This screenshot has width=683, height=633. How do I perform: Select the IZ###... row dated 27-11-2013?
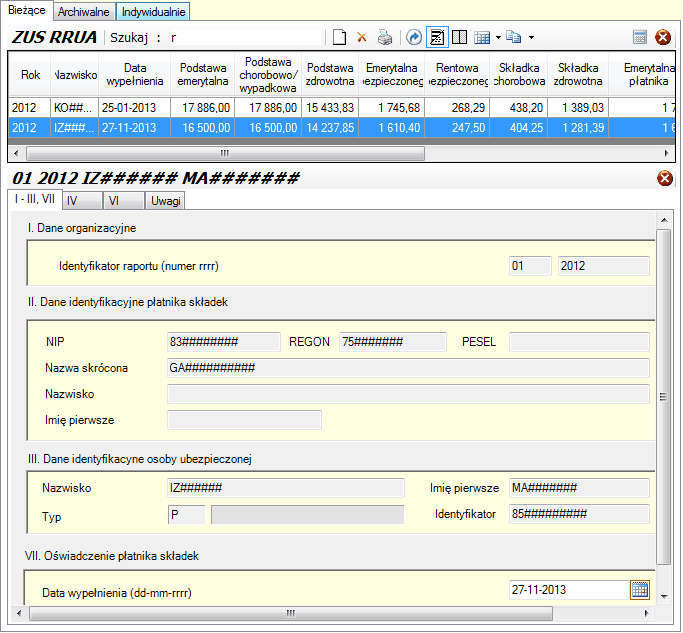tap(342, 128)
